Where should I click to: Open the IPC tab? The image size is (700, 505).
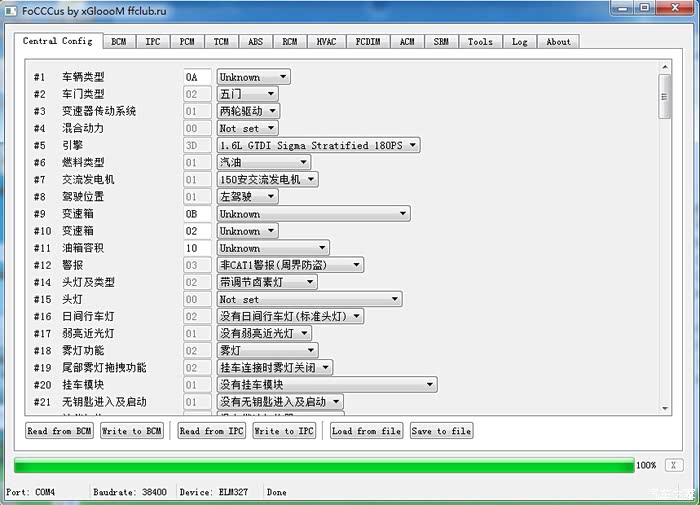click(153, 42)
